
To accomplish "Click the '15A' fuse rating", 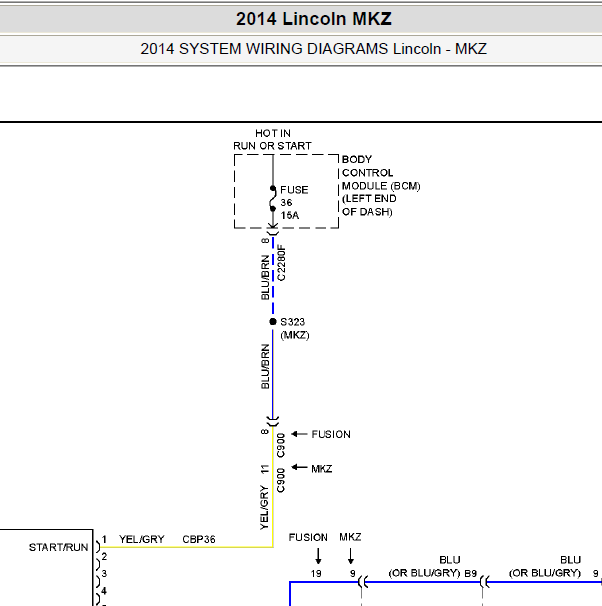I will [290, 216].
